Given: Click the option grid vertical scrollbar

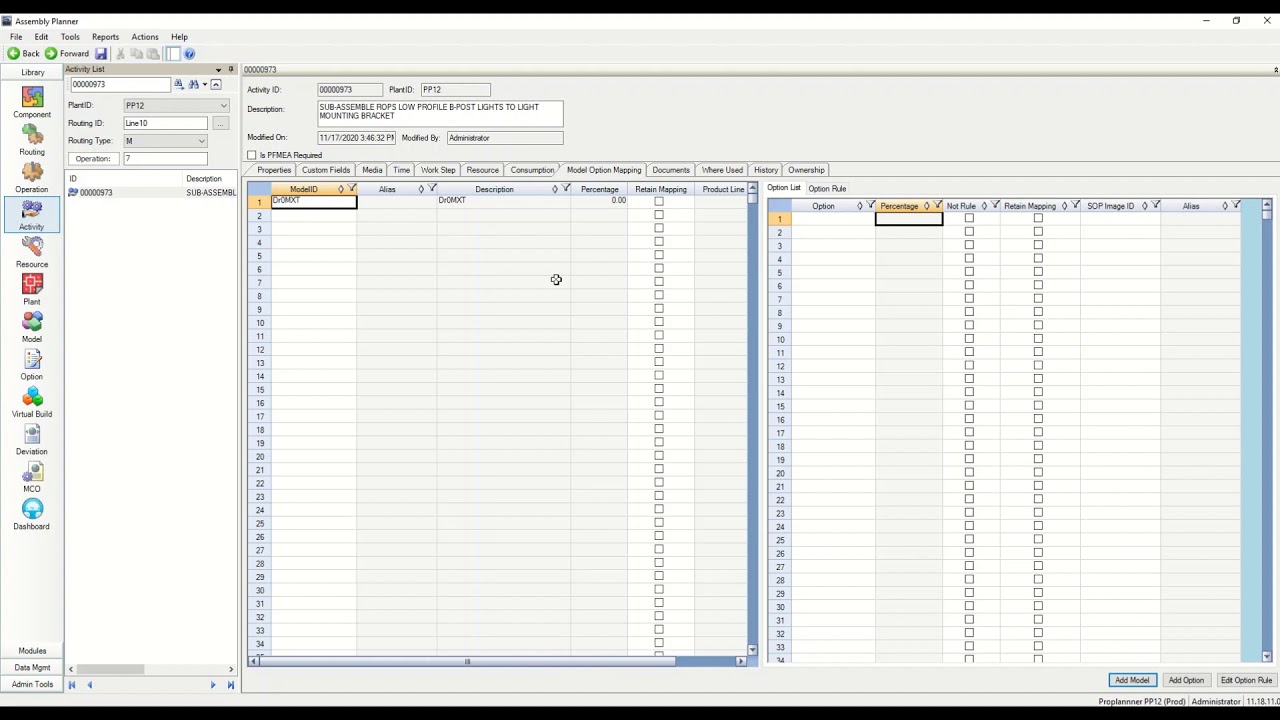Looking at the screenshot, I should (x=1267, y=431).
